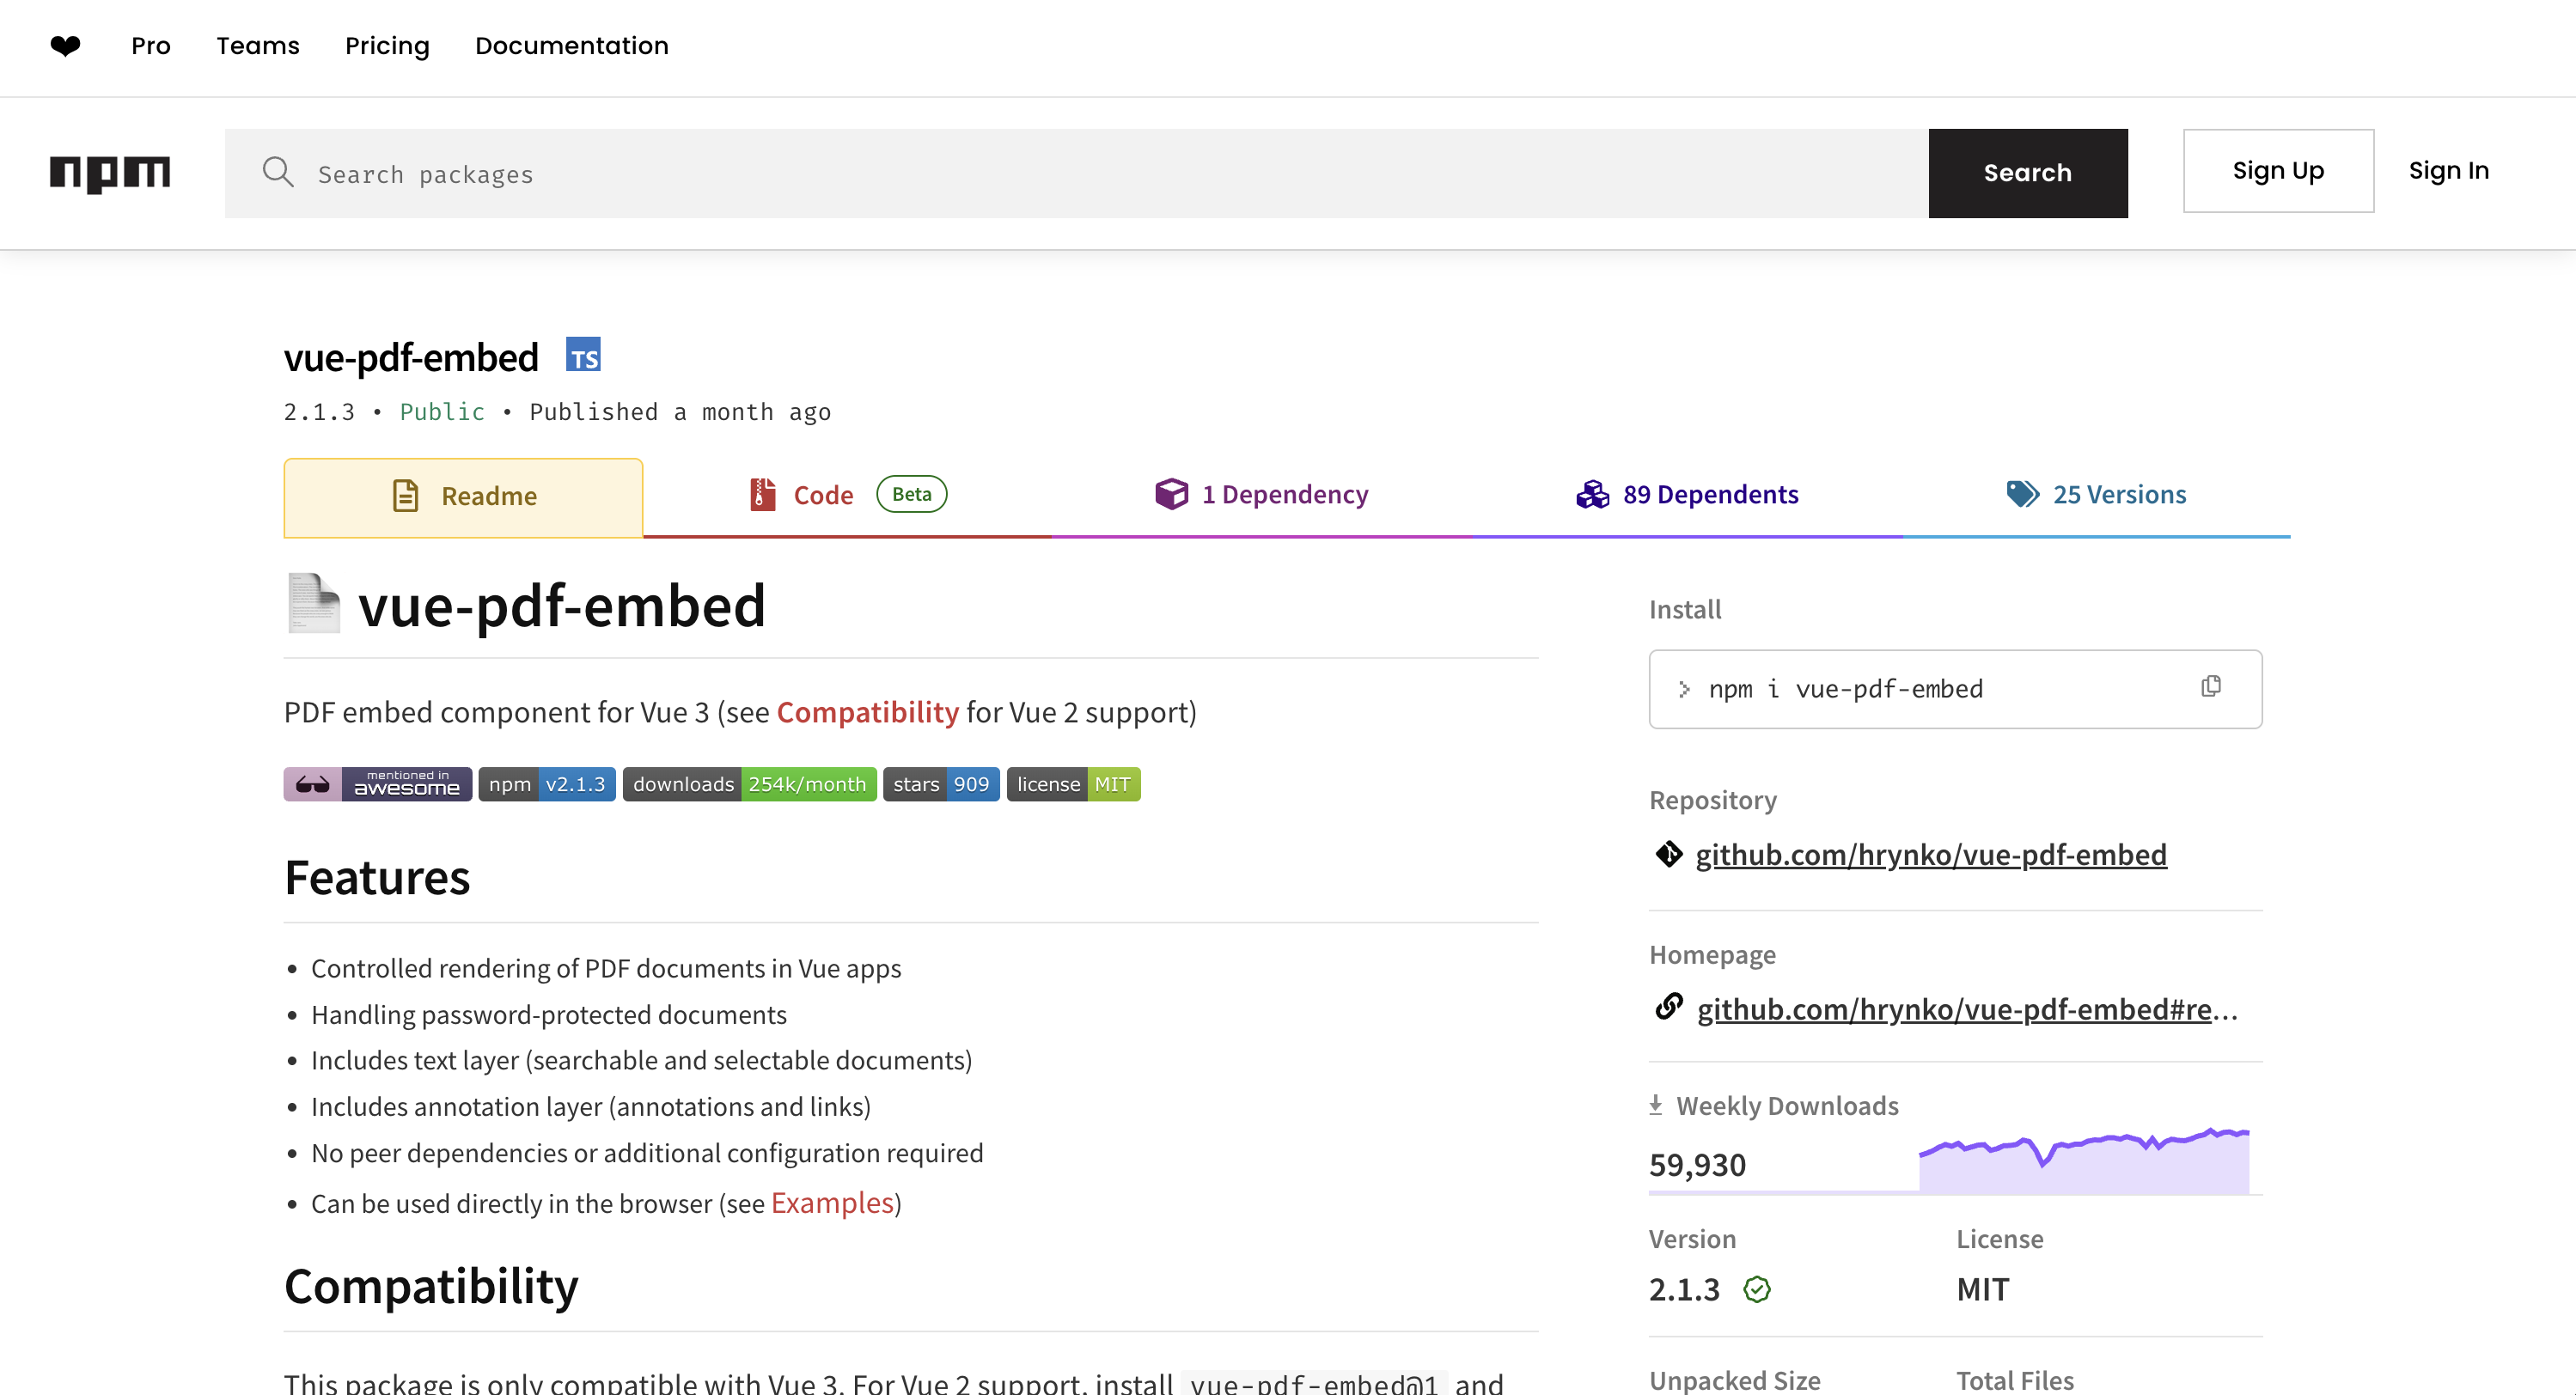
Task: Focus the Search packages input field
Action: coord(1077,173)
